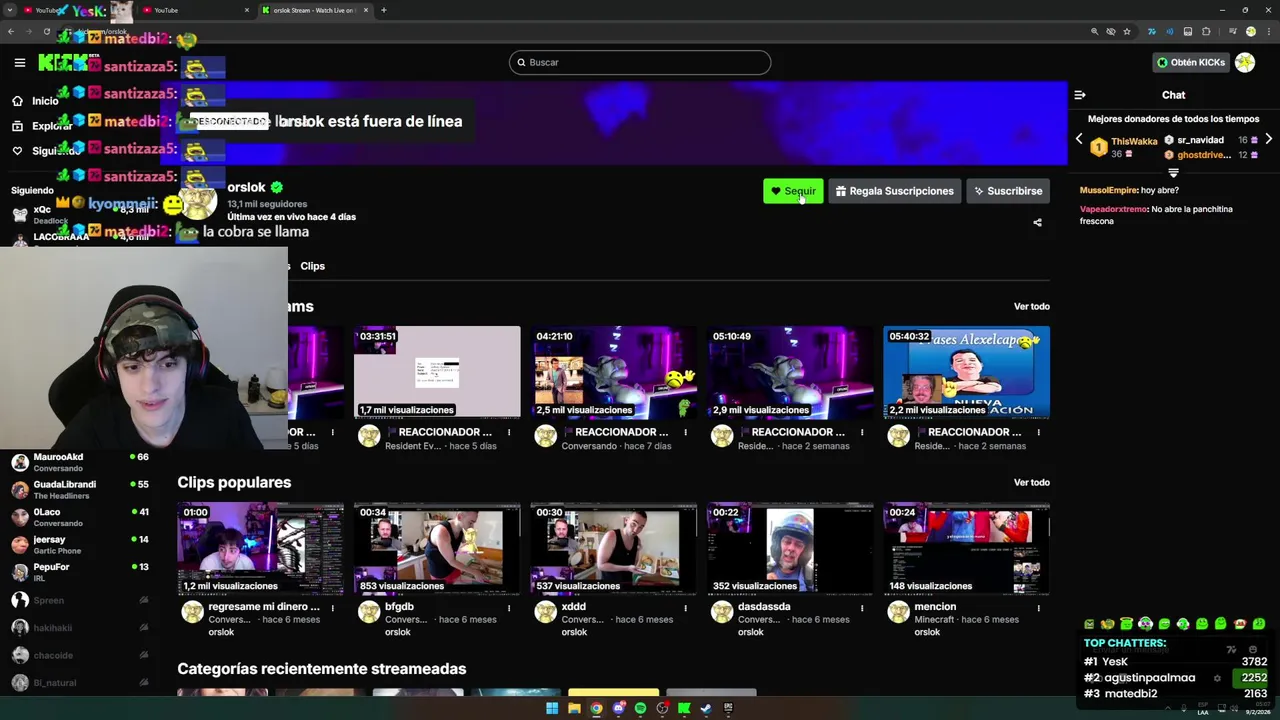
Task: Open a new browser tab
Action: coord(384,10)
